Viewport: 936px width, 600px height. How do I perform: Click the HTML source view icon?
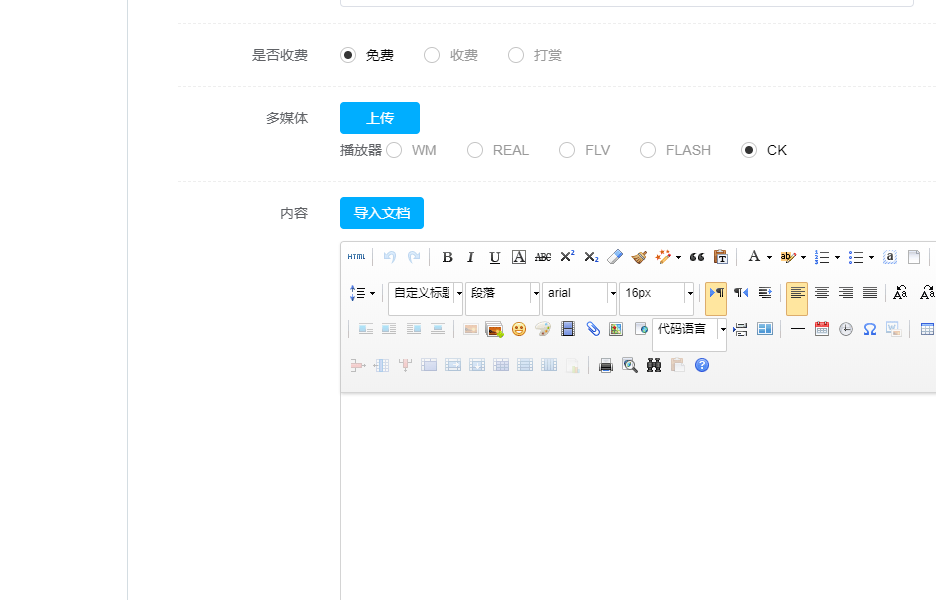356,257
